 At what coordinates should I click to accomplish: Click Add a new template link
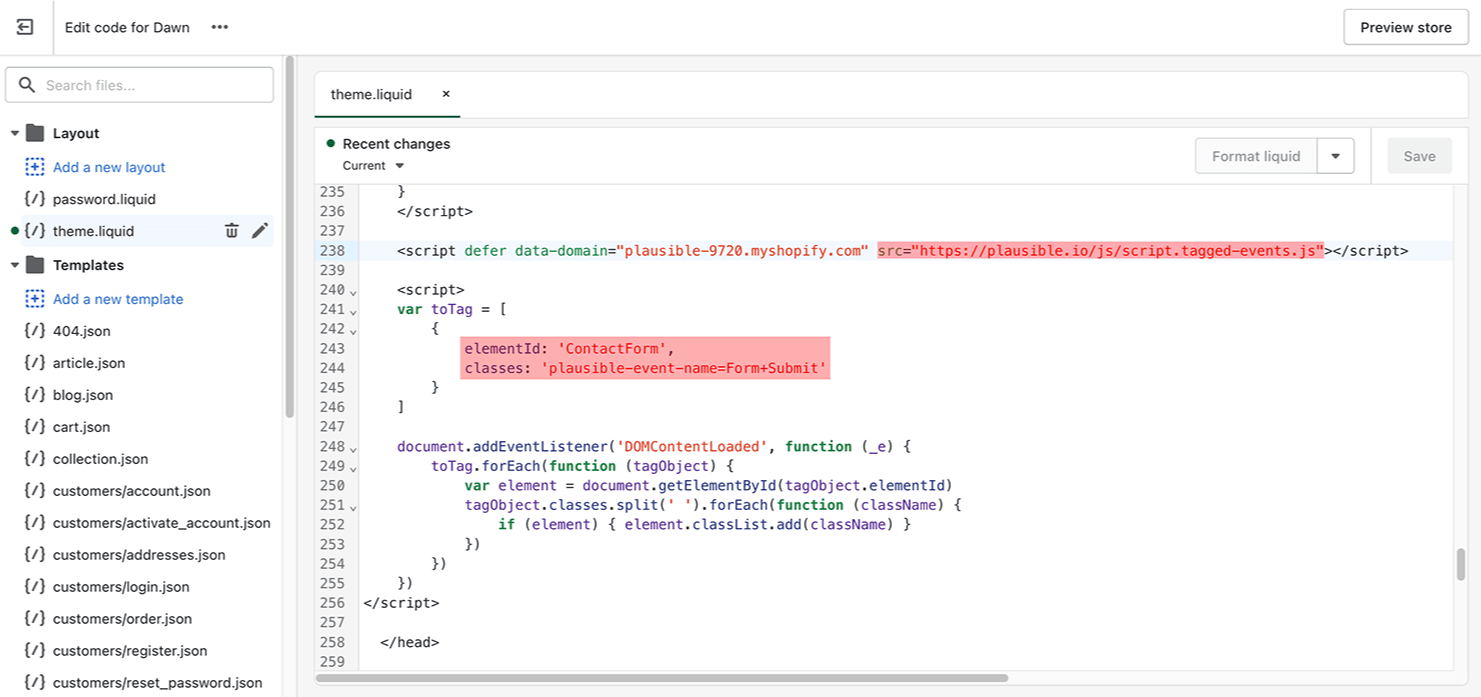pyautogui.click(x=118, y=299)
